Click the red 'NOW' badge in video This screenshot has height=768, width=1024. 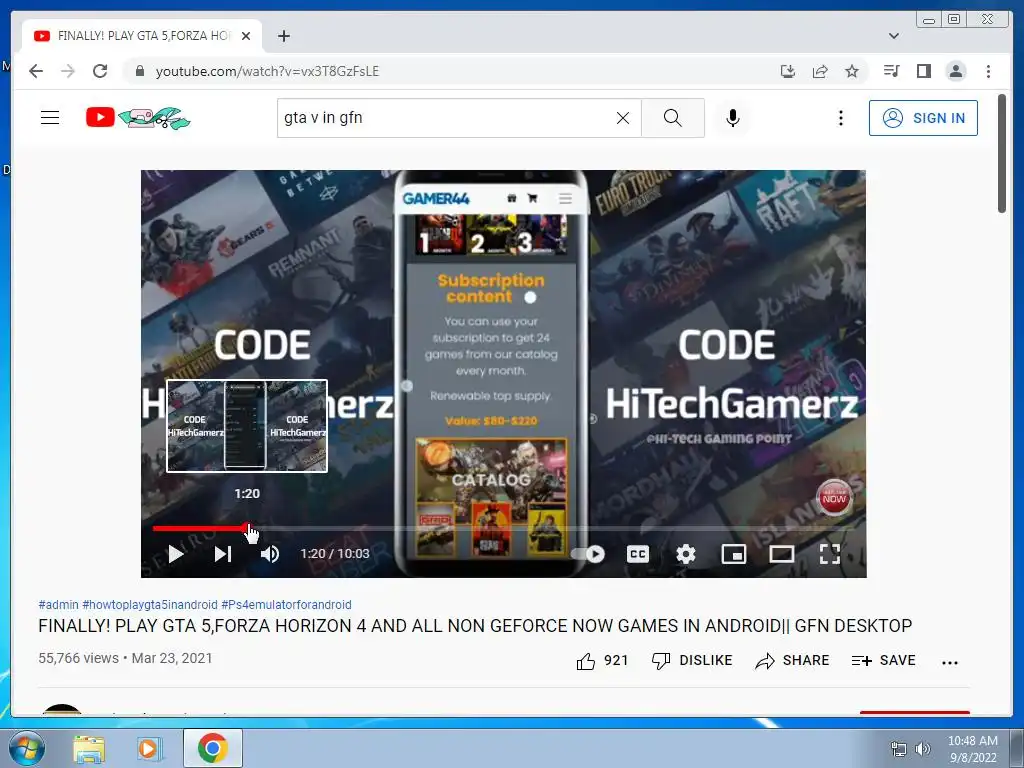[834, 498]
